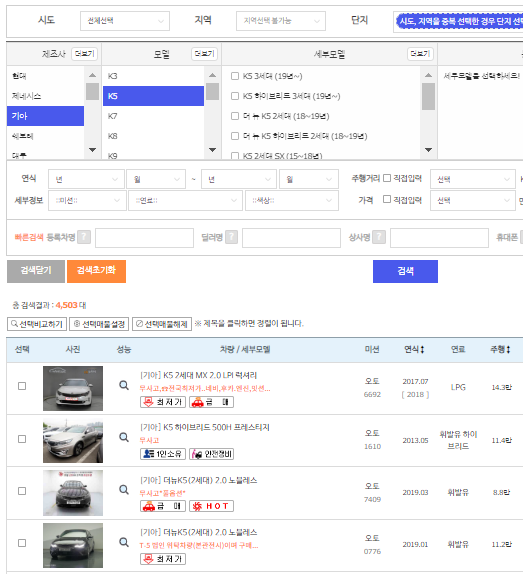Open 주행거리 선택 dropdown
The image size is (523, 574).
tap(473, 179)
